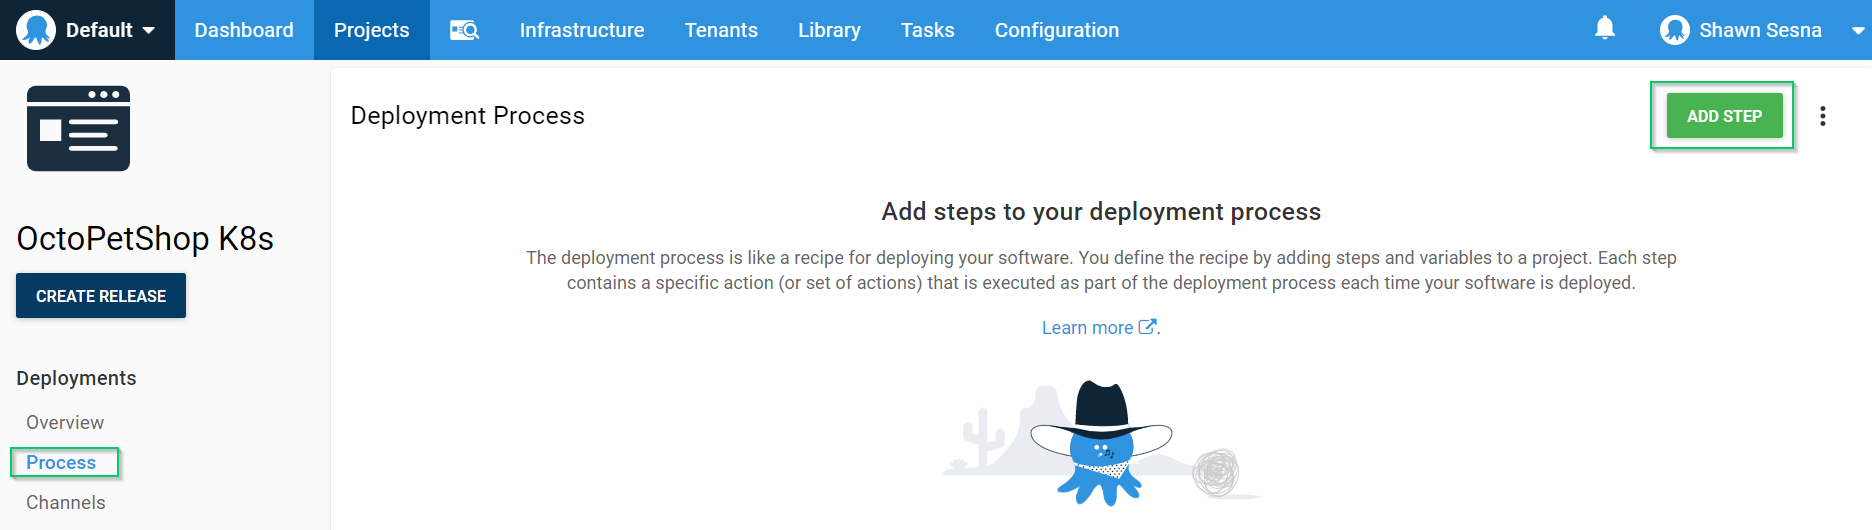Open the three-dot overflow menu
1872x530 pixels.
coord(1822,116)
